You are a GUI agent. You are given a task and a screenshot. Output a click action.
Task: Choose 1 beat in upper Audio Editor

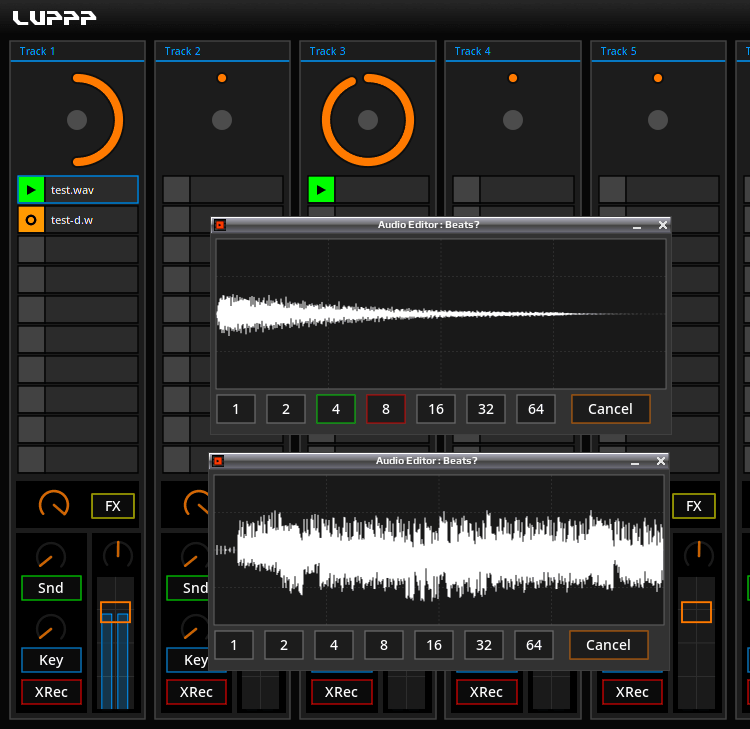[x=236, y=409]
